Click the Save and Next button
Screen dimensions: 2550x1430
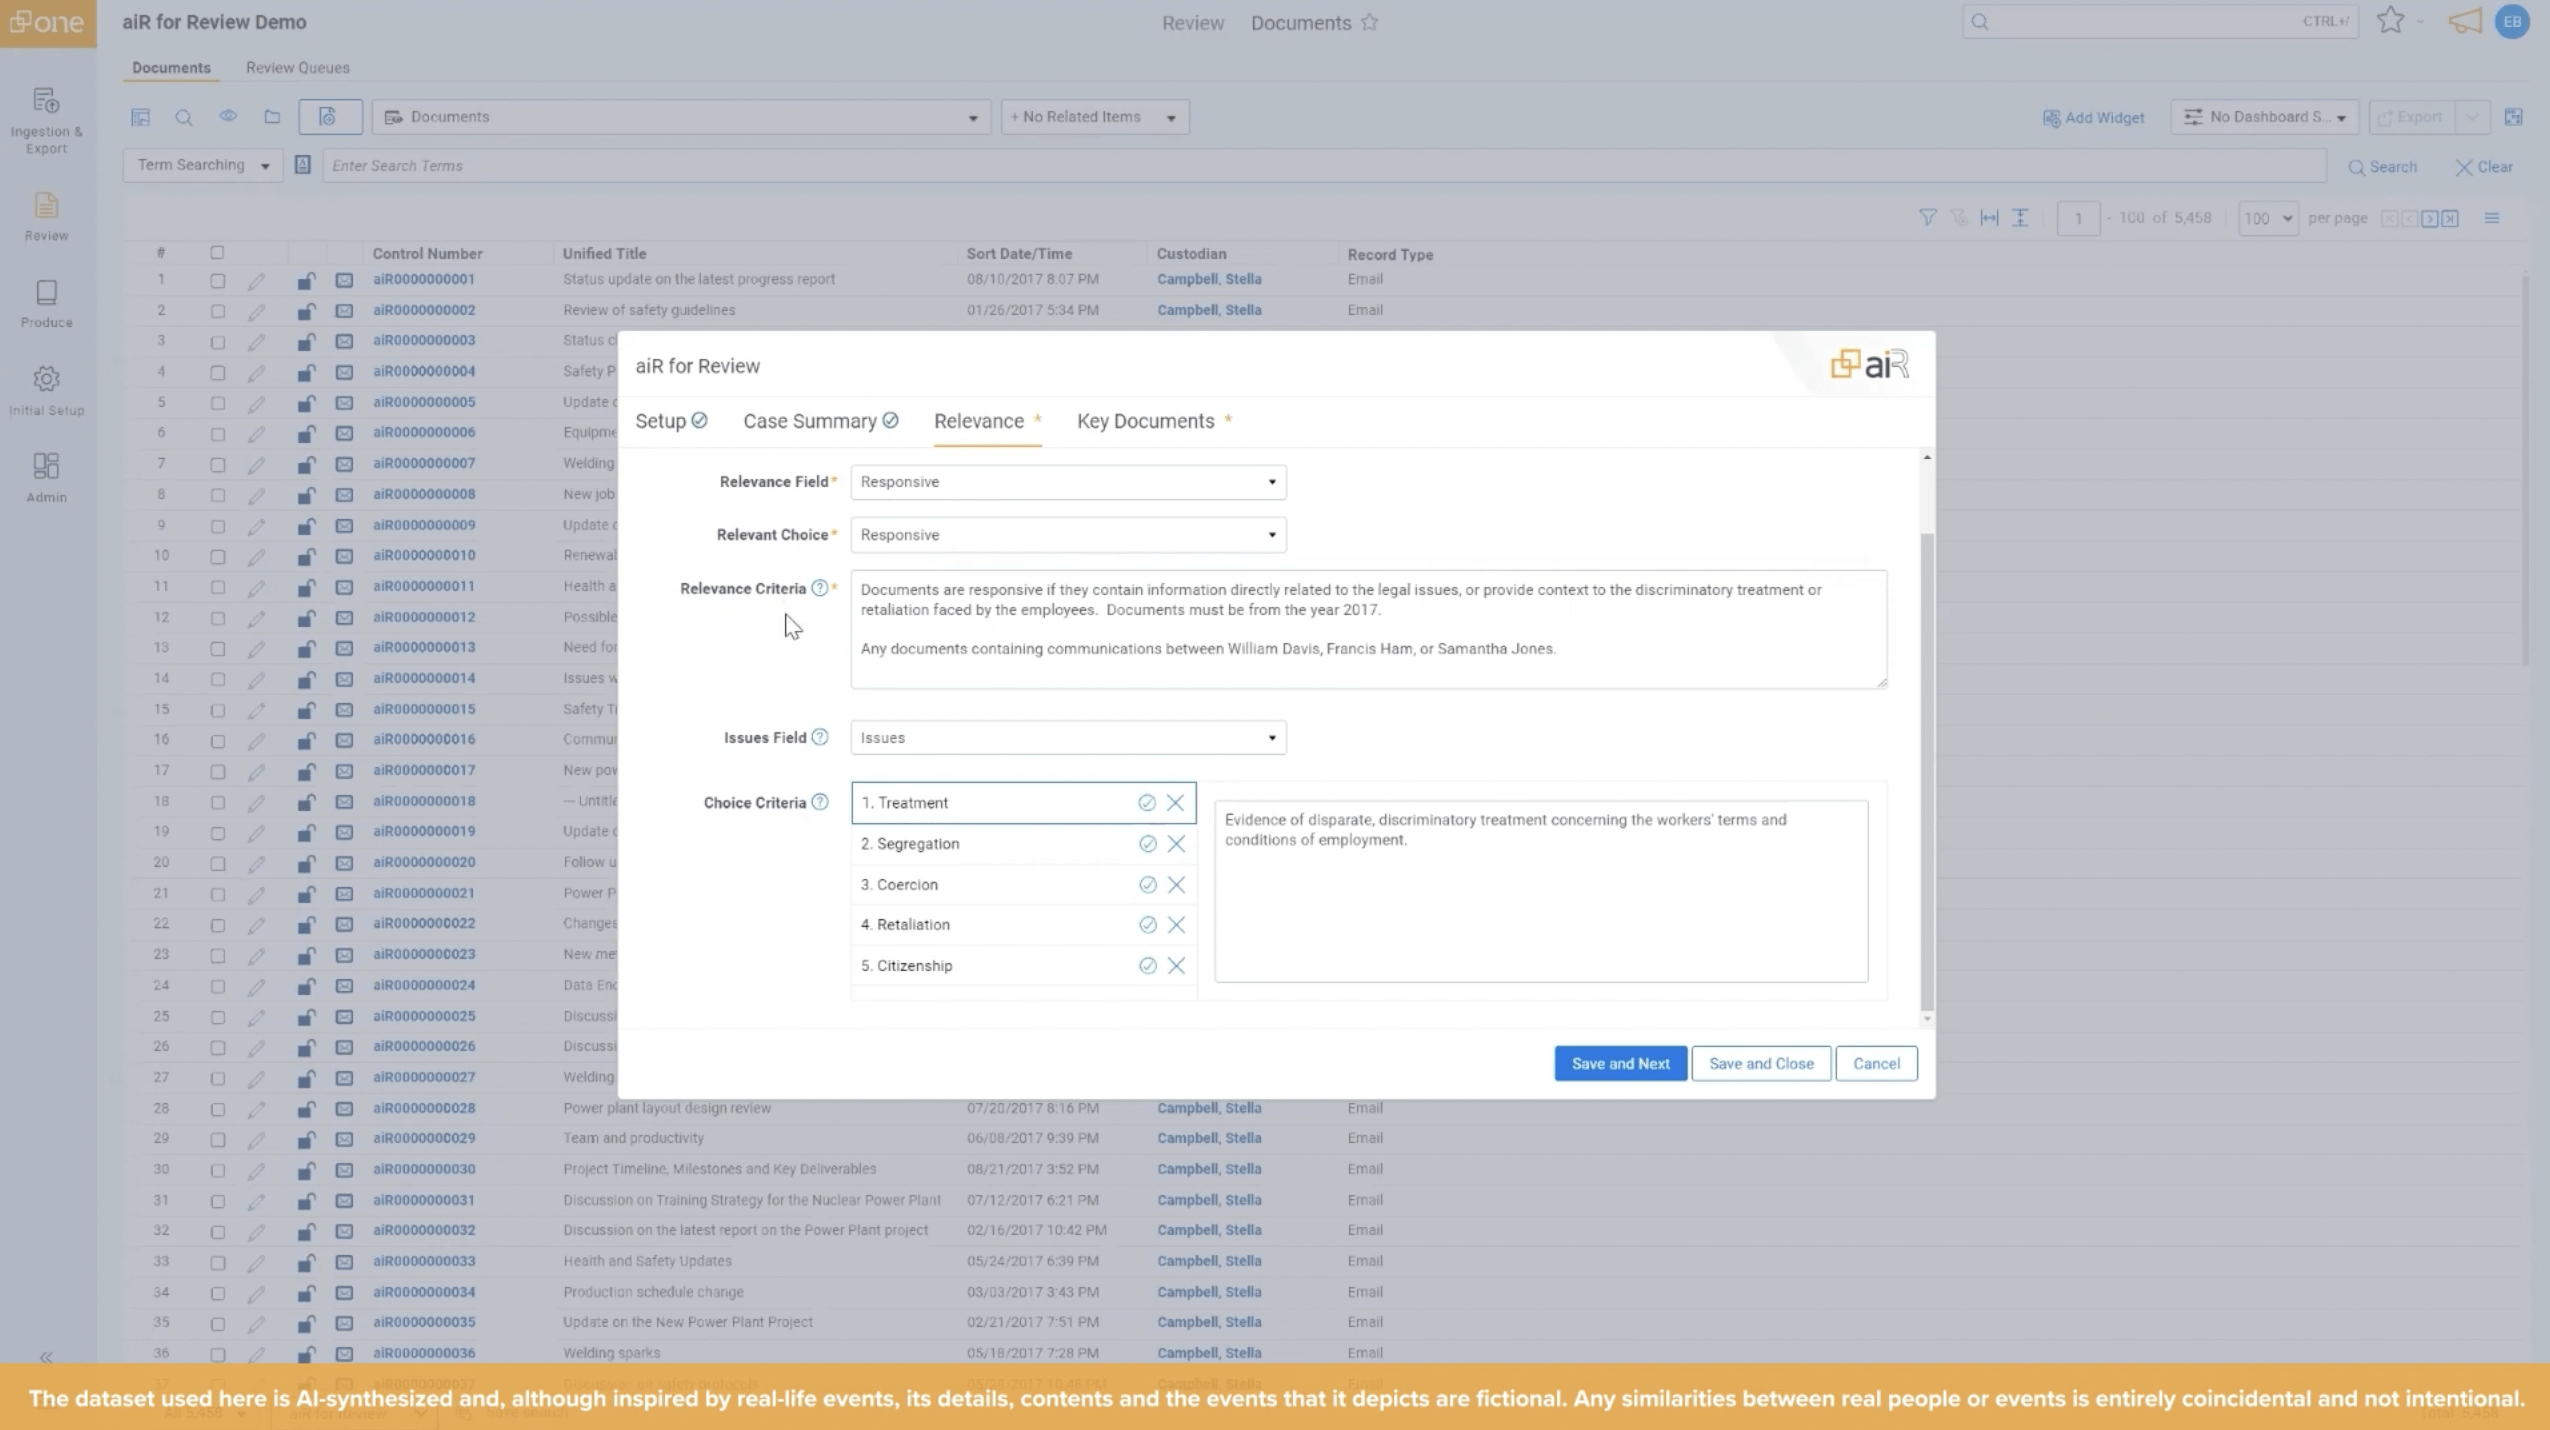[1619, 1064]
